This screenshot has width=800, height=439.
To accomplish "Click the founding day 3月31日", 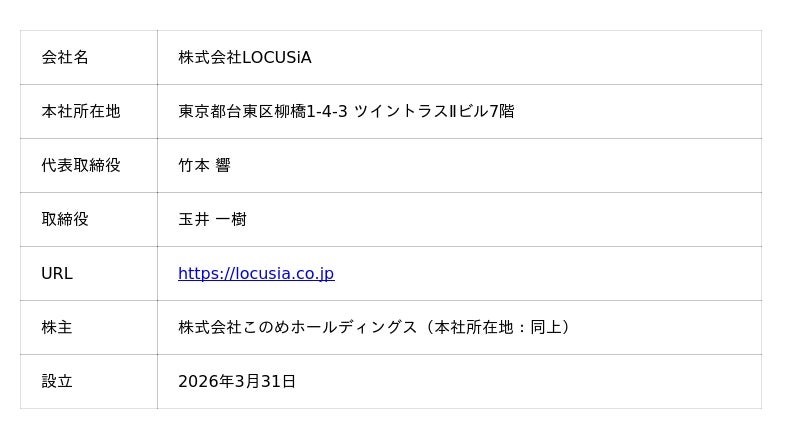I will pos(266,381).
